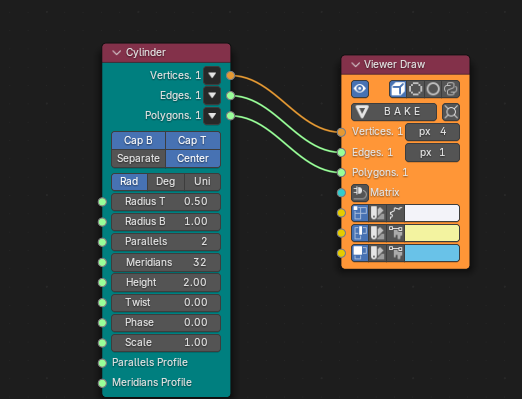Click the Parallels value field

(x=166, y=242)
